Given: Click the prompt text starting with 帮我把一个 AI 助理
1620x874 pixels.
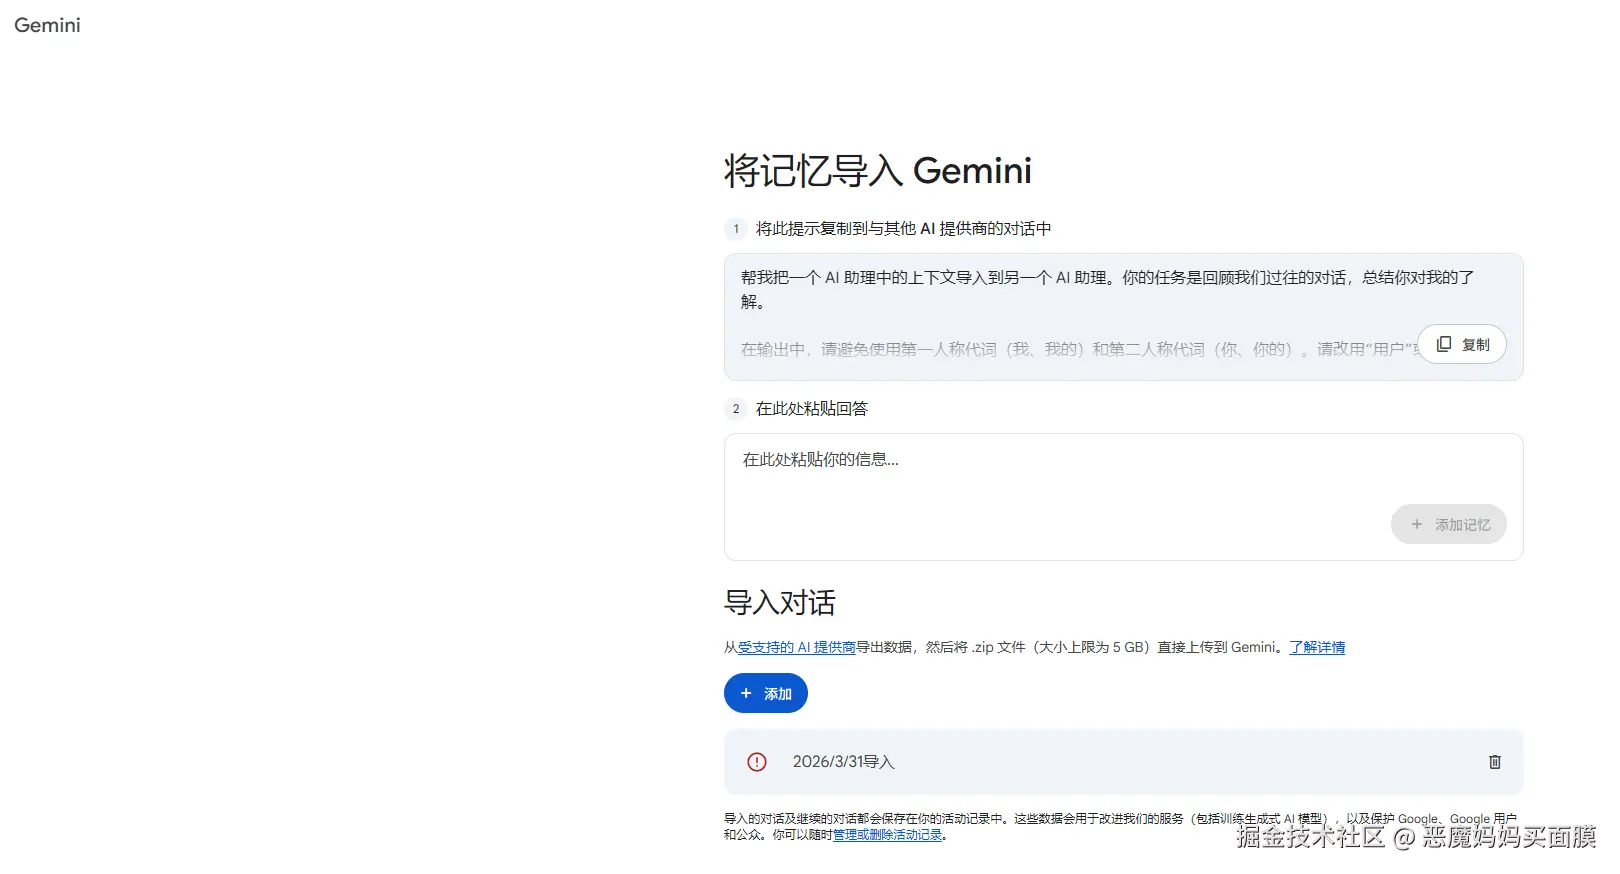Looking at the screenshot, I should click(x=1107, y=289).
